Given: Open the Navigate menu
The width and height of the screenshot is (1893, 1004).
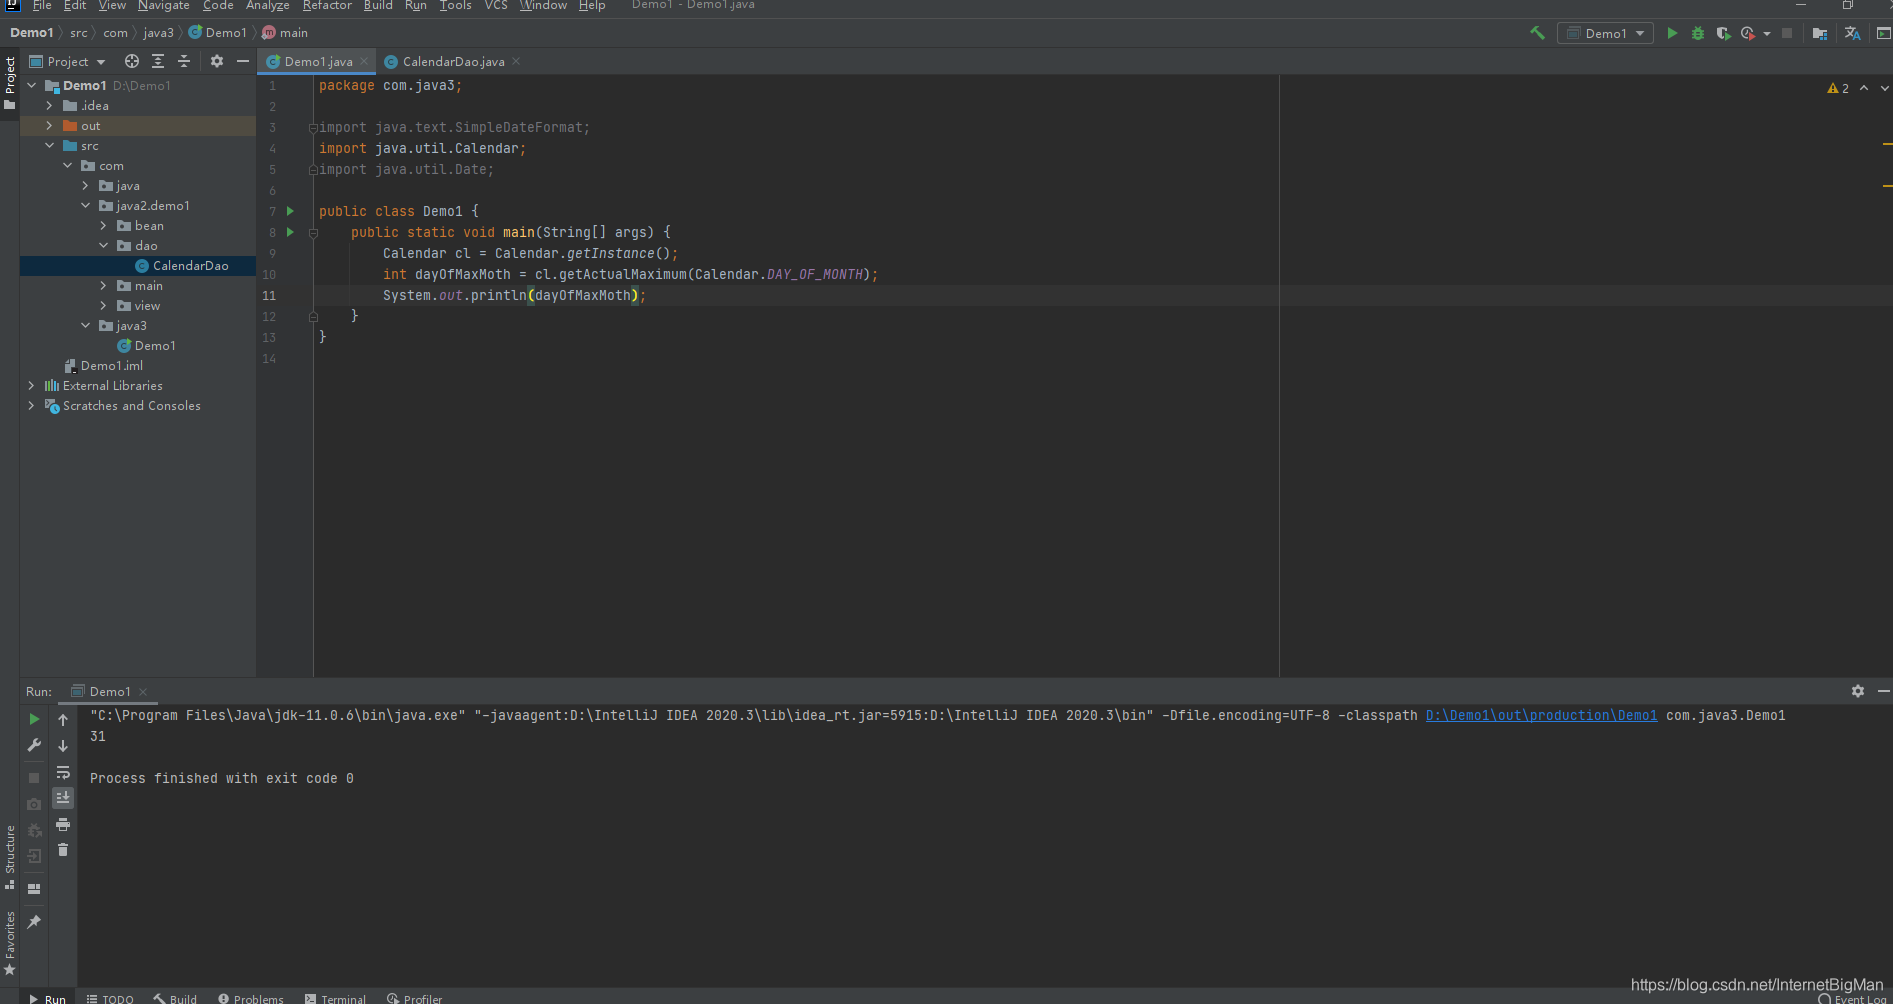Looking at the screenshot, I should (163, 6).
